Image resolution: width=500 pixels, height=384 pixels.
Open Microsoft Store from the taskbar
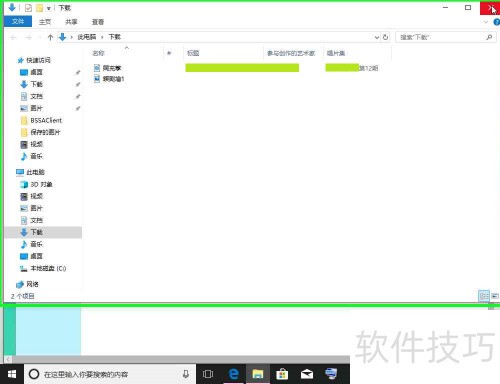[x=282, y=374]
